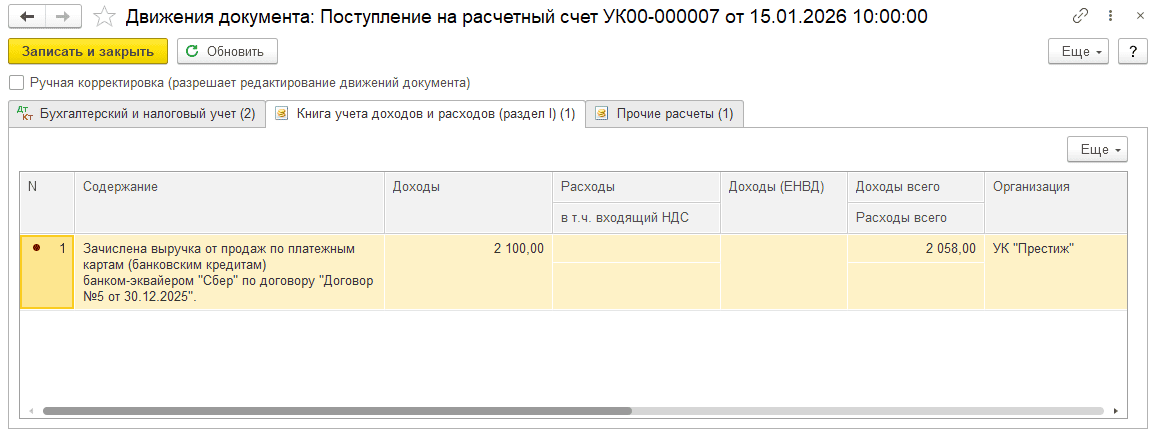
Task: Click the back navigation arrow
Action: tap(26, 17)
